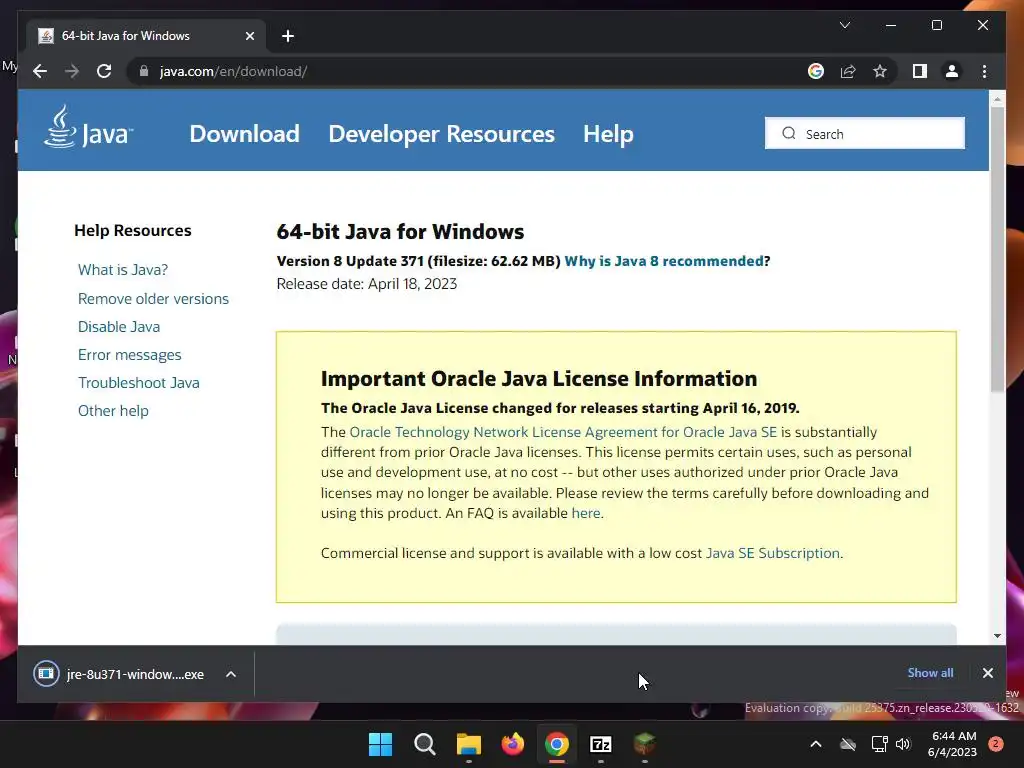Screen dimensions: 1024x768
Task: Open the Java SE Subscription link
Action: click(773, 553)
